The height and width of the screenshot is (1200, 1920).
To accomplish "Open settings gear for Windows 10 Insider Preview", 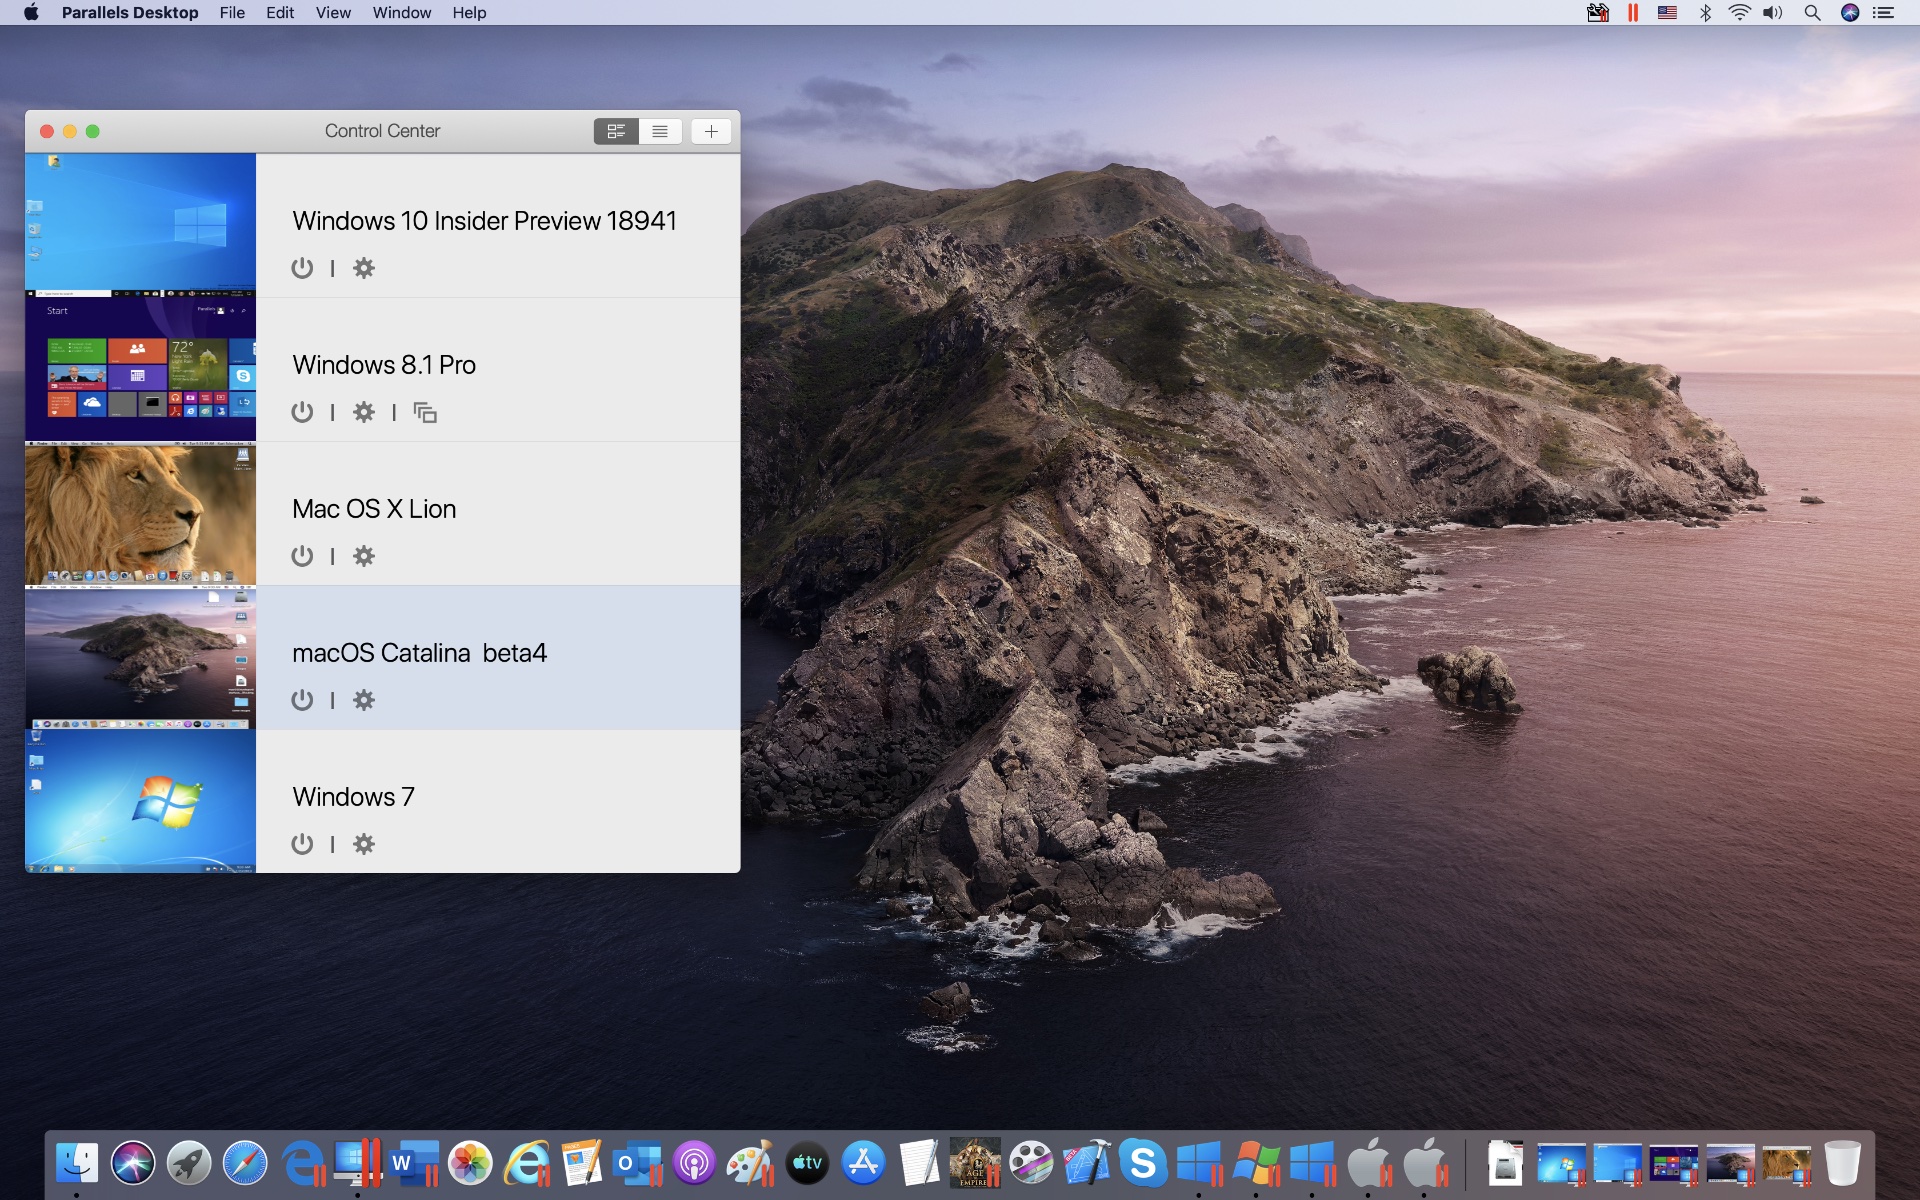I will coord(364,267).
